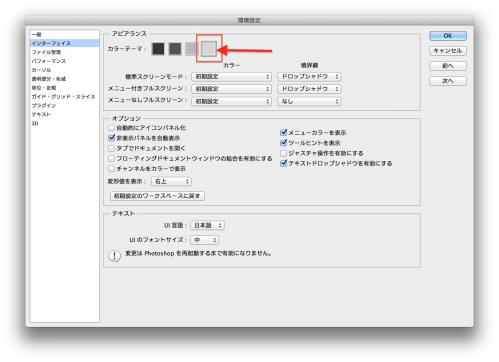Select インターフェイス category in sidebar
Viewport: 499px width, 362px height.
[65, 43]
